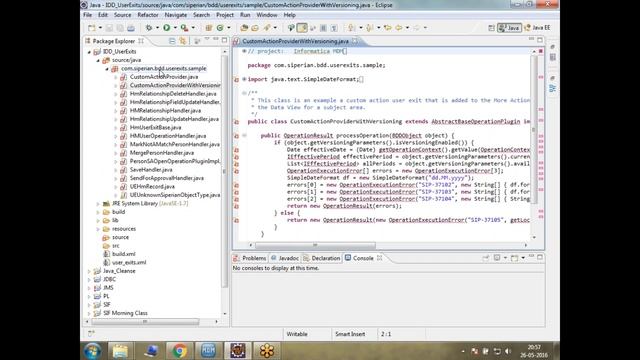640x360 pixels.
Task: Open Windows Start menu
Action: pos(92,351)
